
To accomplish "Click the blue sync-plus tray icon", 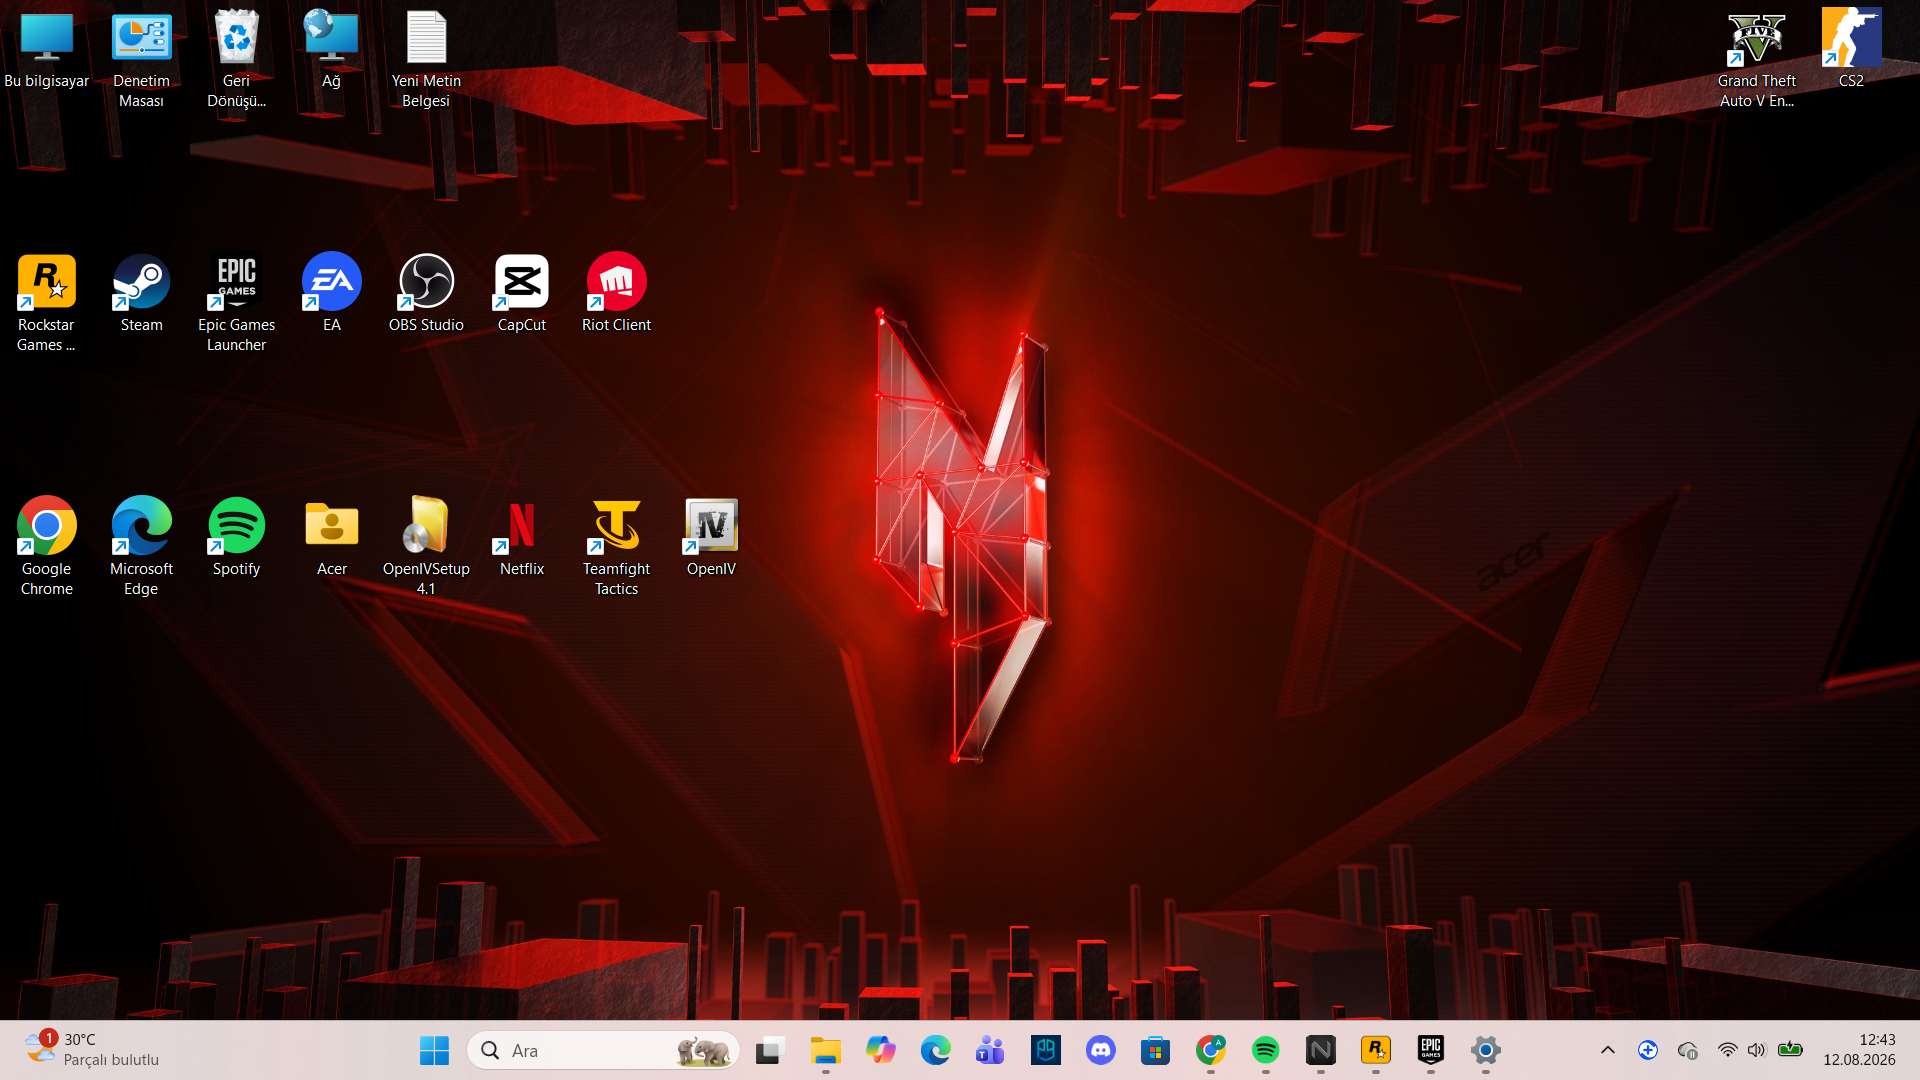I will 1648,1051.
